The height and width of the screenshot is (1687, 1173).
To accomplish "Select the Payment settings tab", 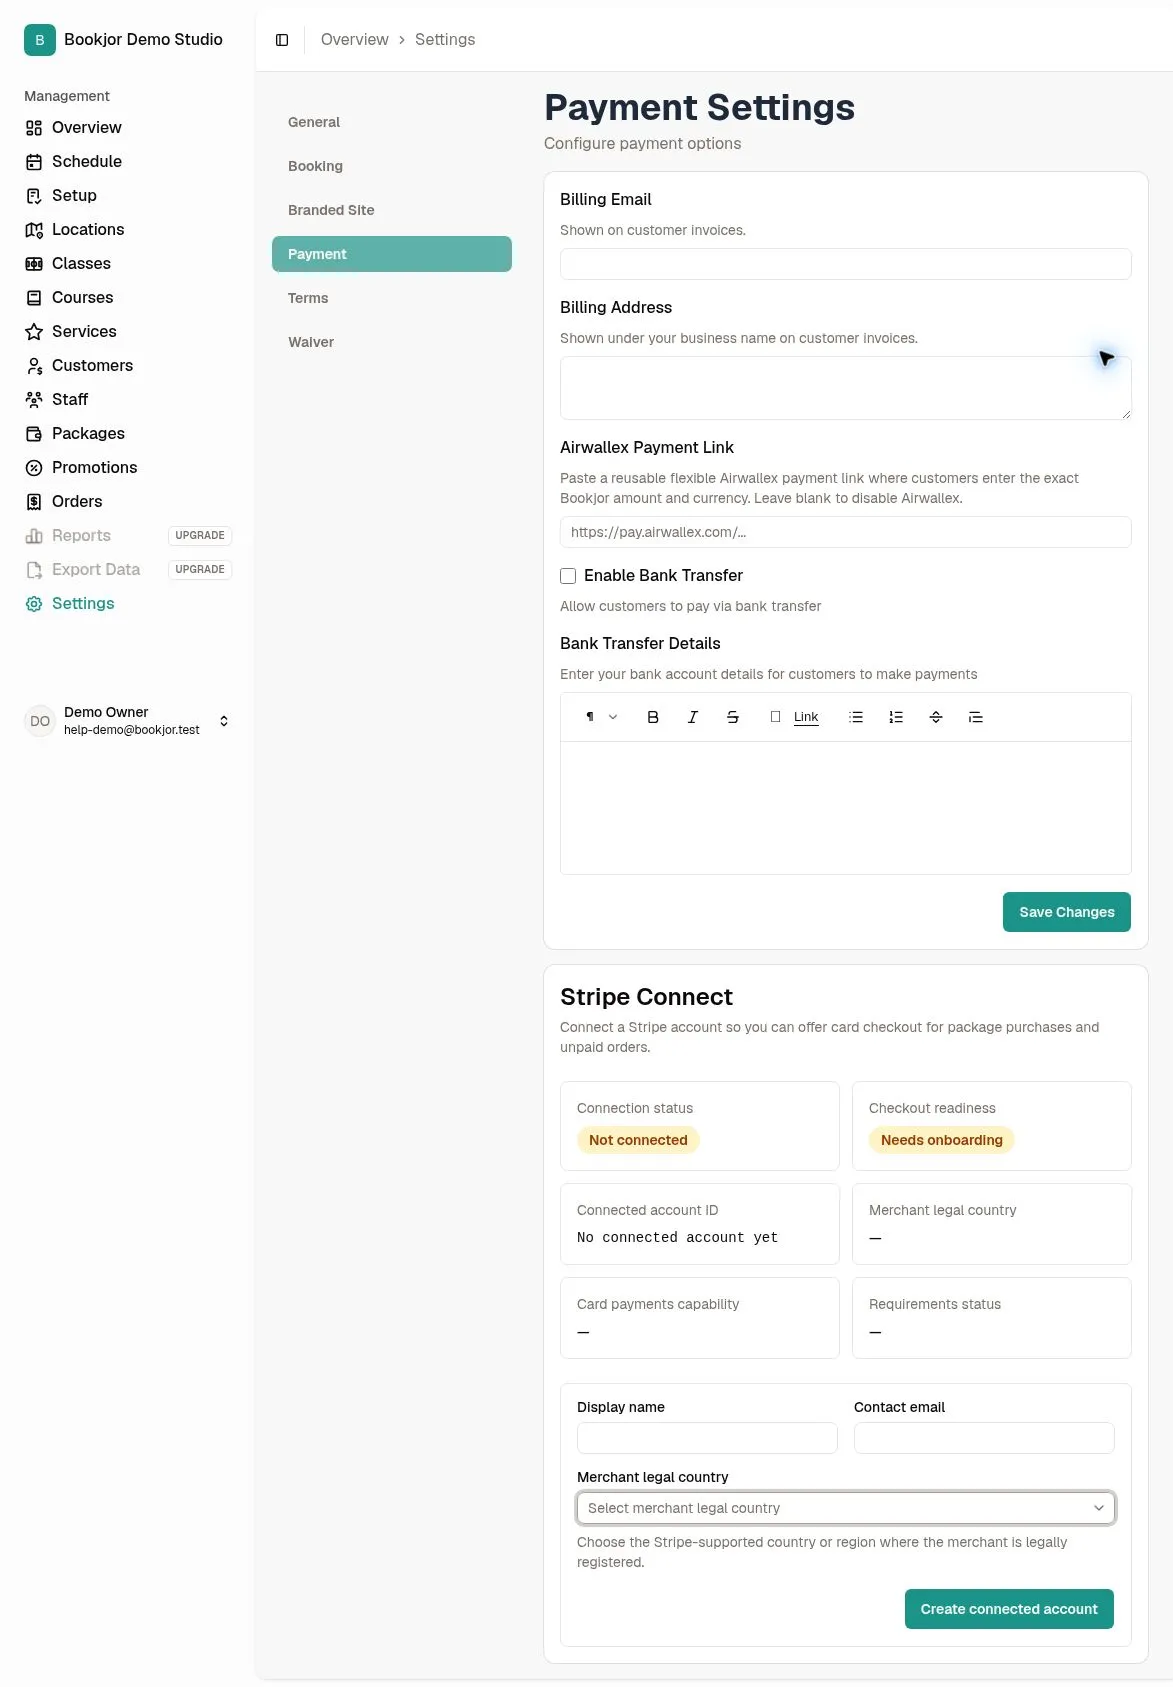I will [x=392, y=254].
